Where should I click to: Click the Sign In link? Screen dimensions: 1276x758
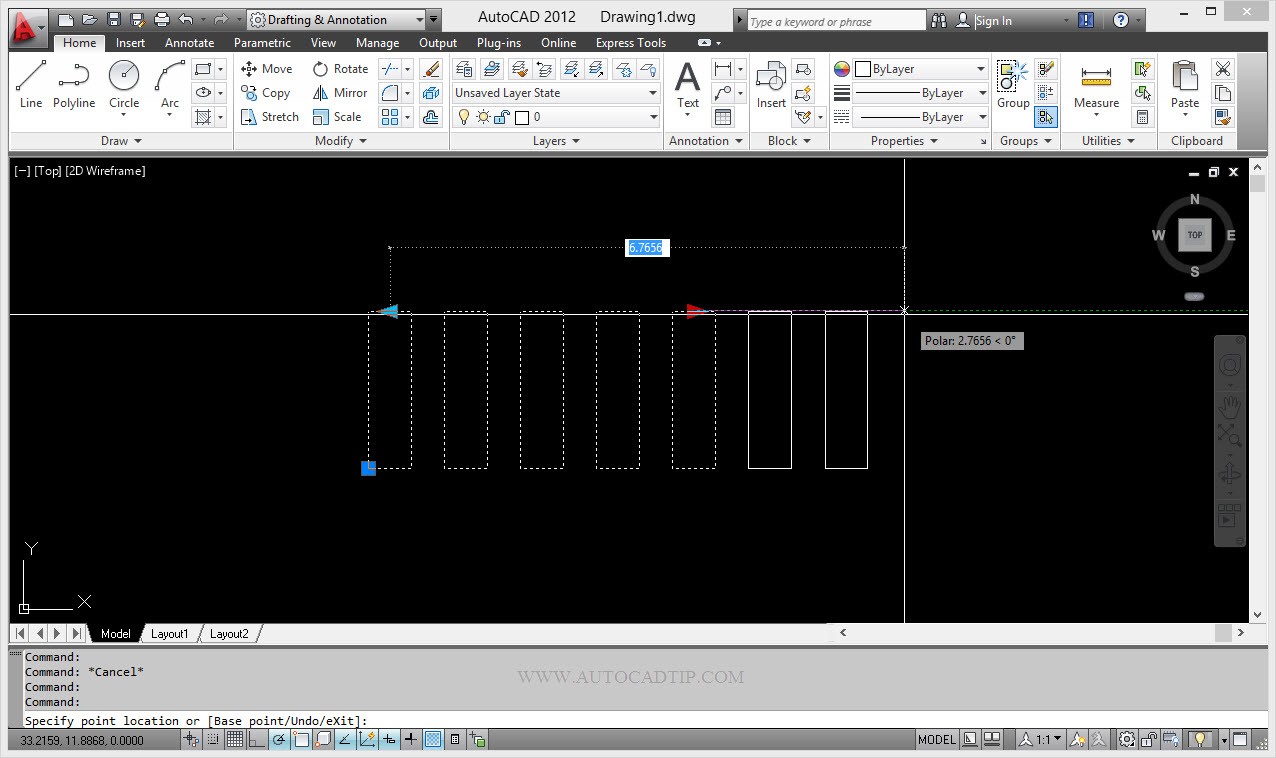[x=994, y=19]
